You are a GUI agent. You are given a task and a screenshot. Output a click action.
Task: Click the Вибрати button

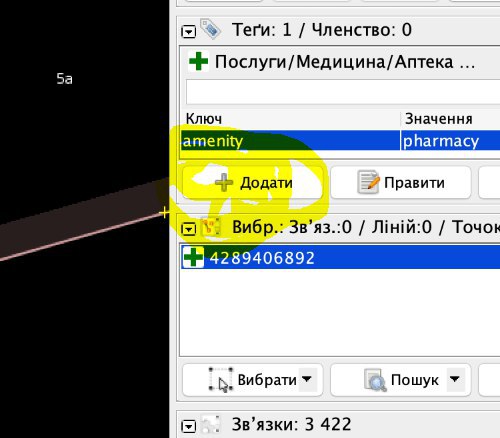[253, 380]
